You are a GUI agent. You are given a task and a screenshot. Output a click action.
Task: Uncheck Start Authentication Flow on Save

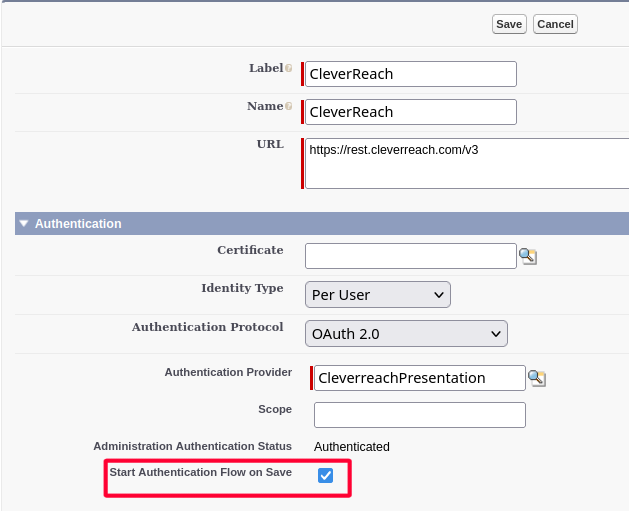[325, 476]
